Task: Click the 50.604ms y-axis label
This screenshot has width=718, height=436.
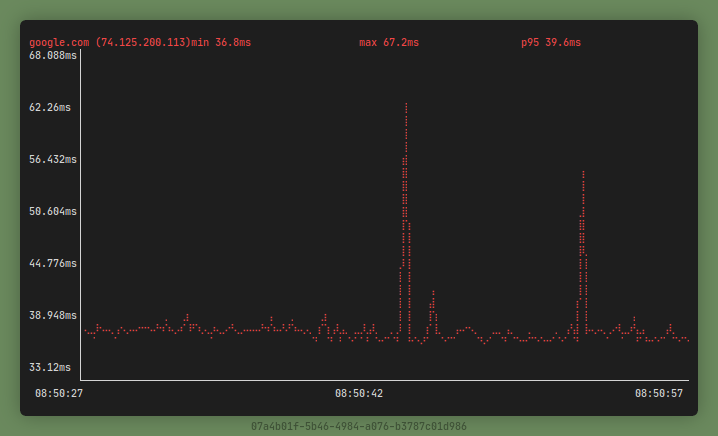Action: (x=53, y=212)
